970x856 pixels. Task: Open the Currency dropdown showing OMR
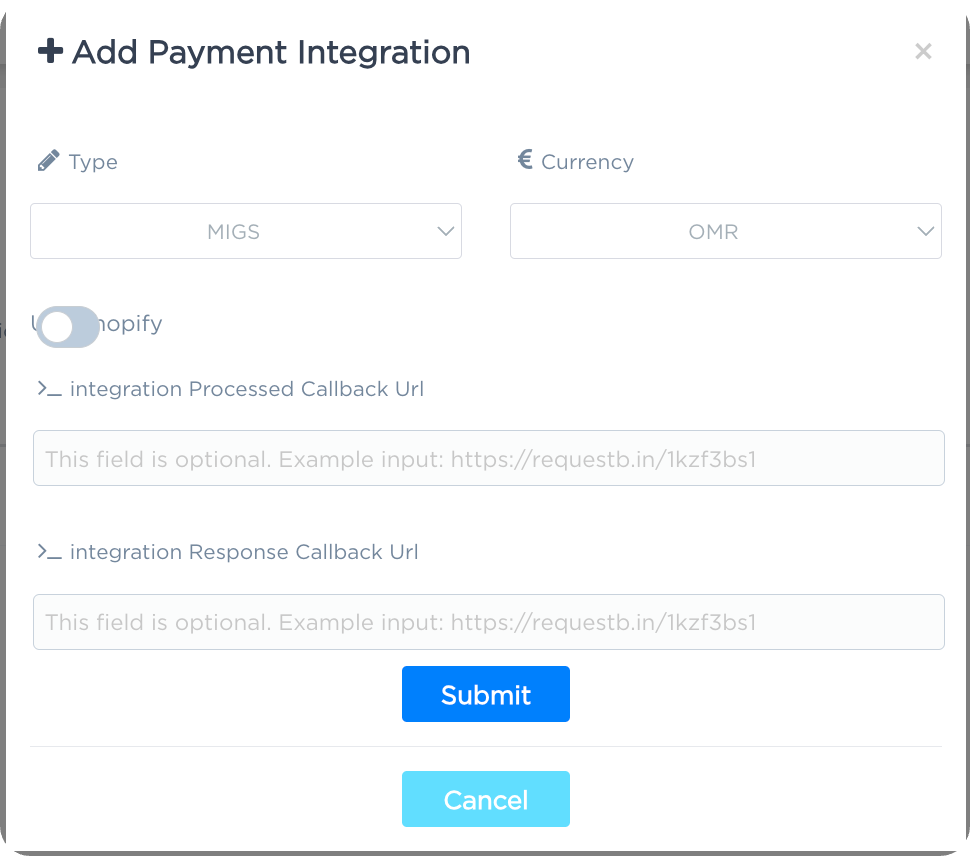726,231
